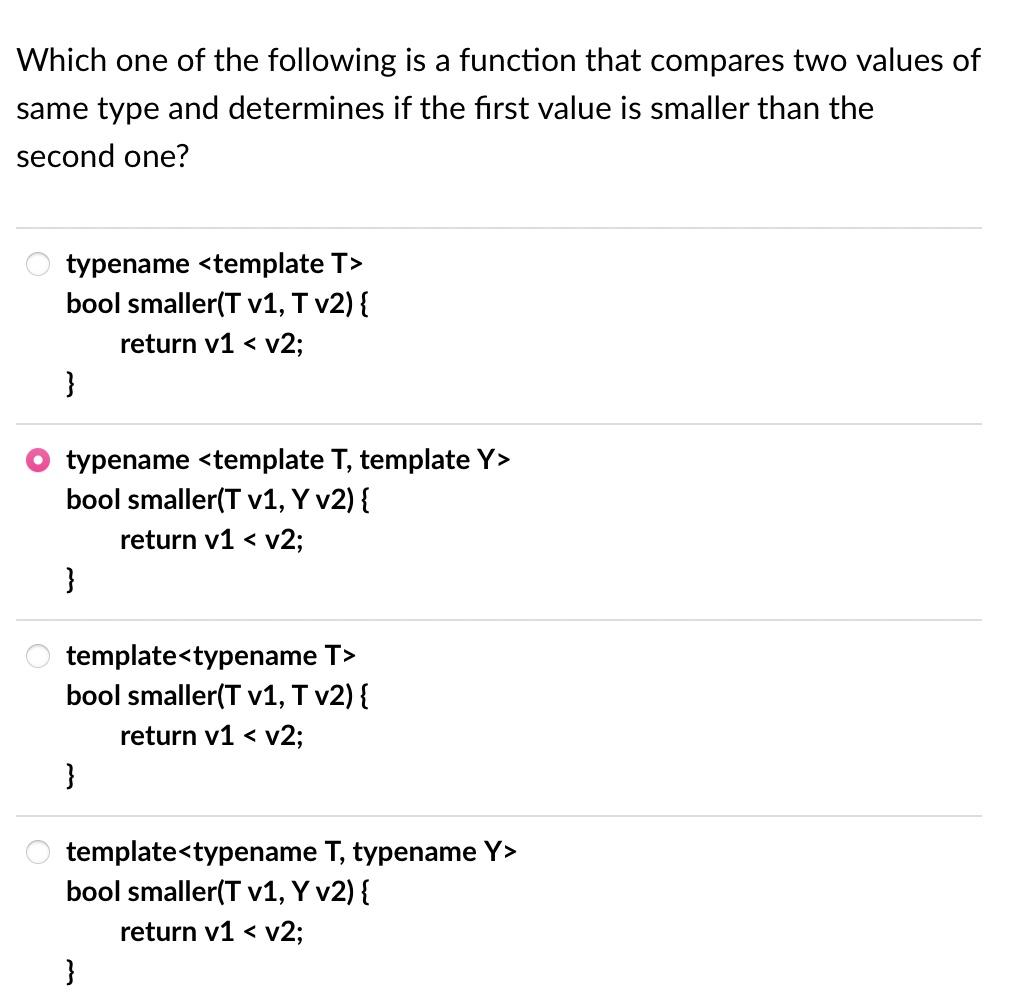The height and width of the screenshot is (1006, 1014).
Task: Click the closing brace of the second option
Action: (69, 579)
